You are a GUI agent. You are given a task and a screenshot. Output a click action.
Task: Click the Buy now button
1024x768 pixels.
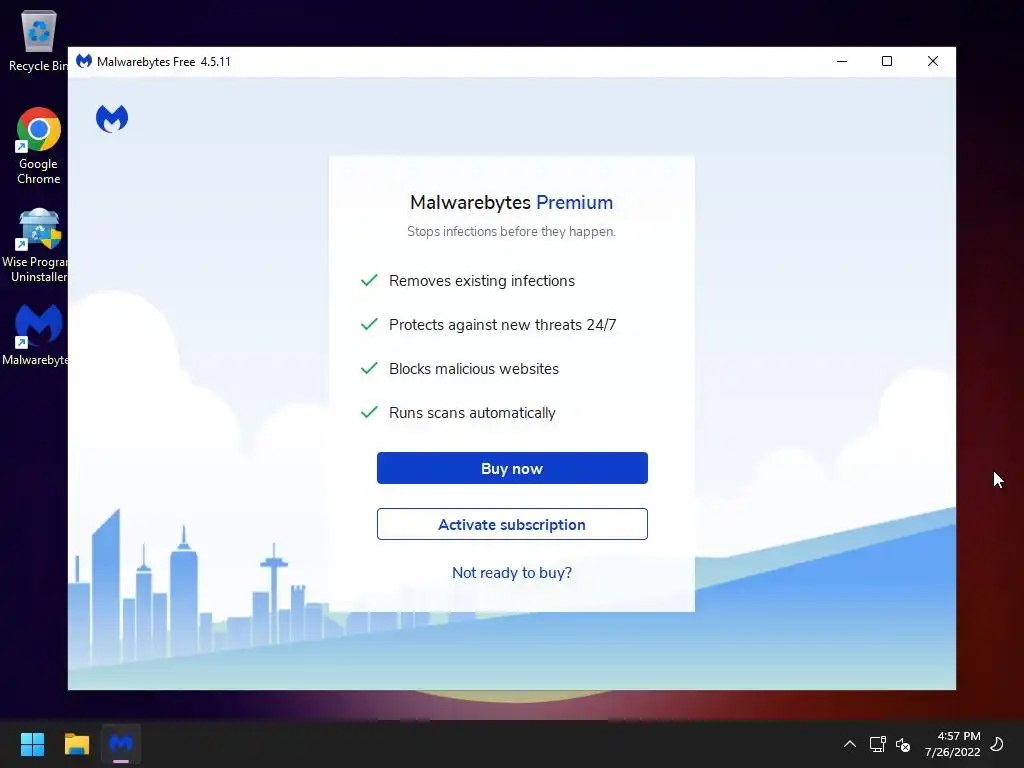(x=512, y=468)
